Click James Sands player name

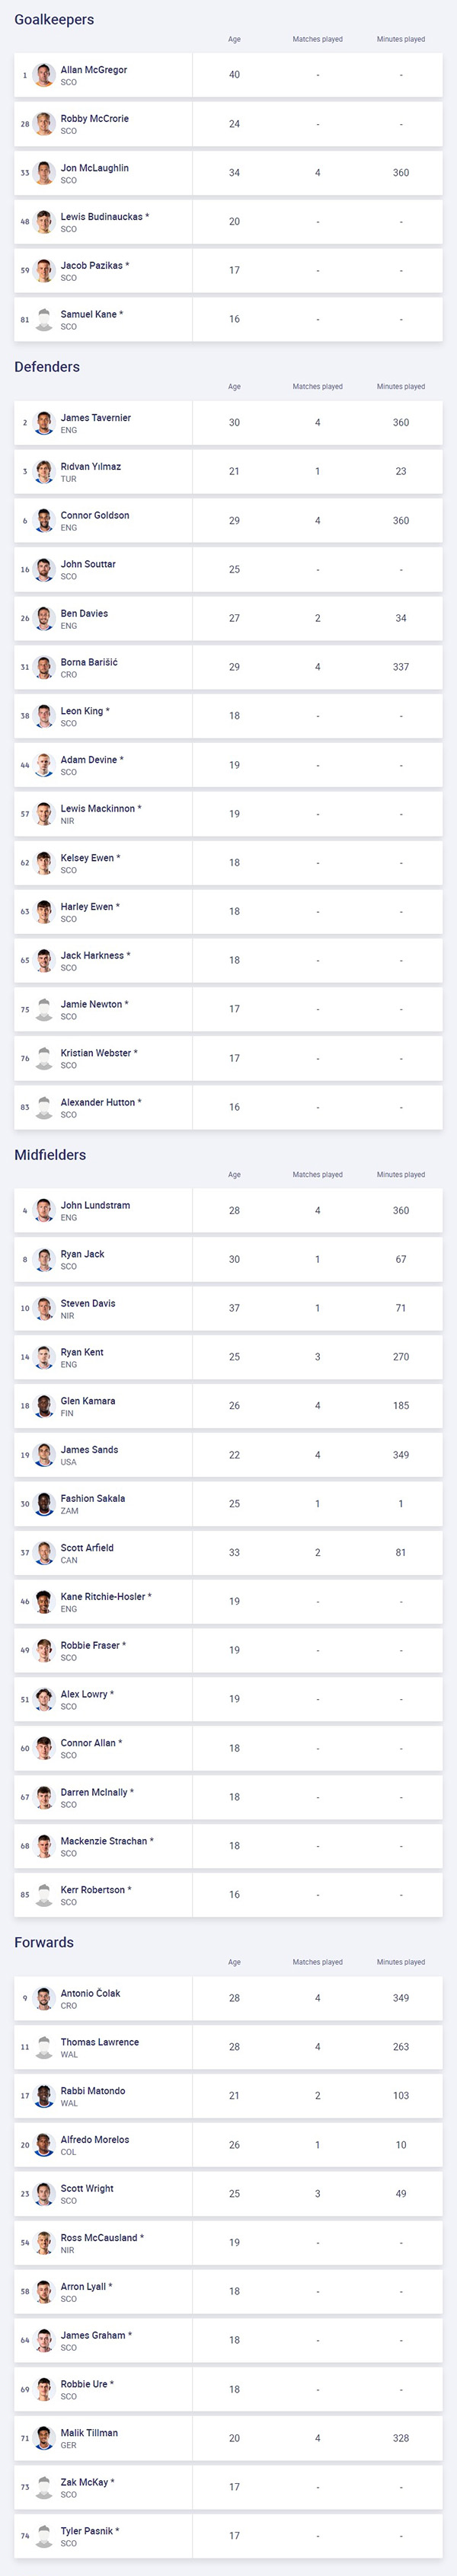[89, 1450]
